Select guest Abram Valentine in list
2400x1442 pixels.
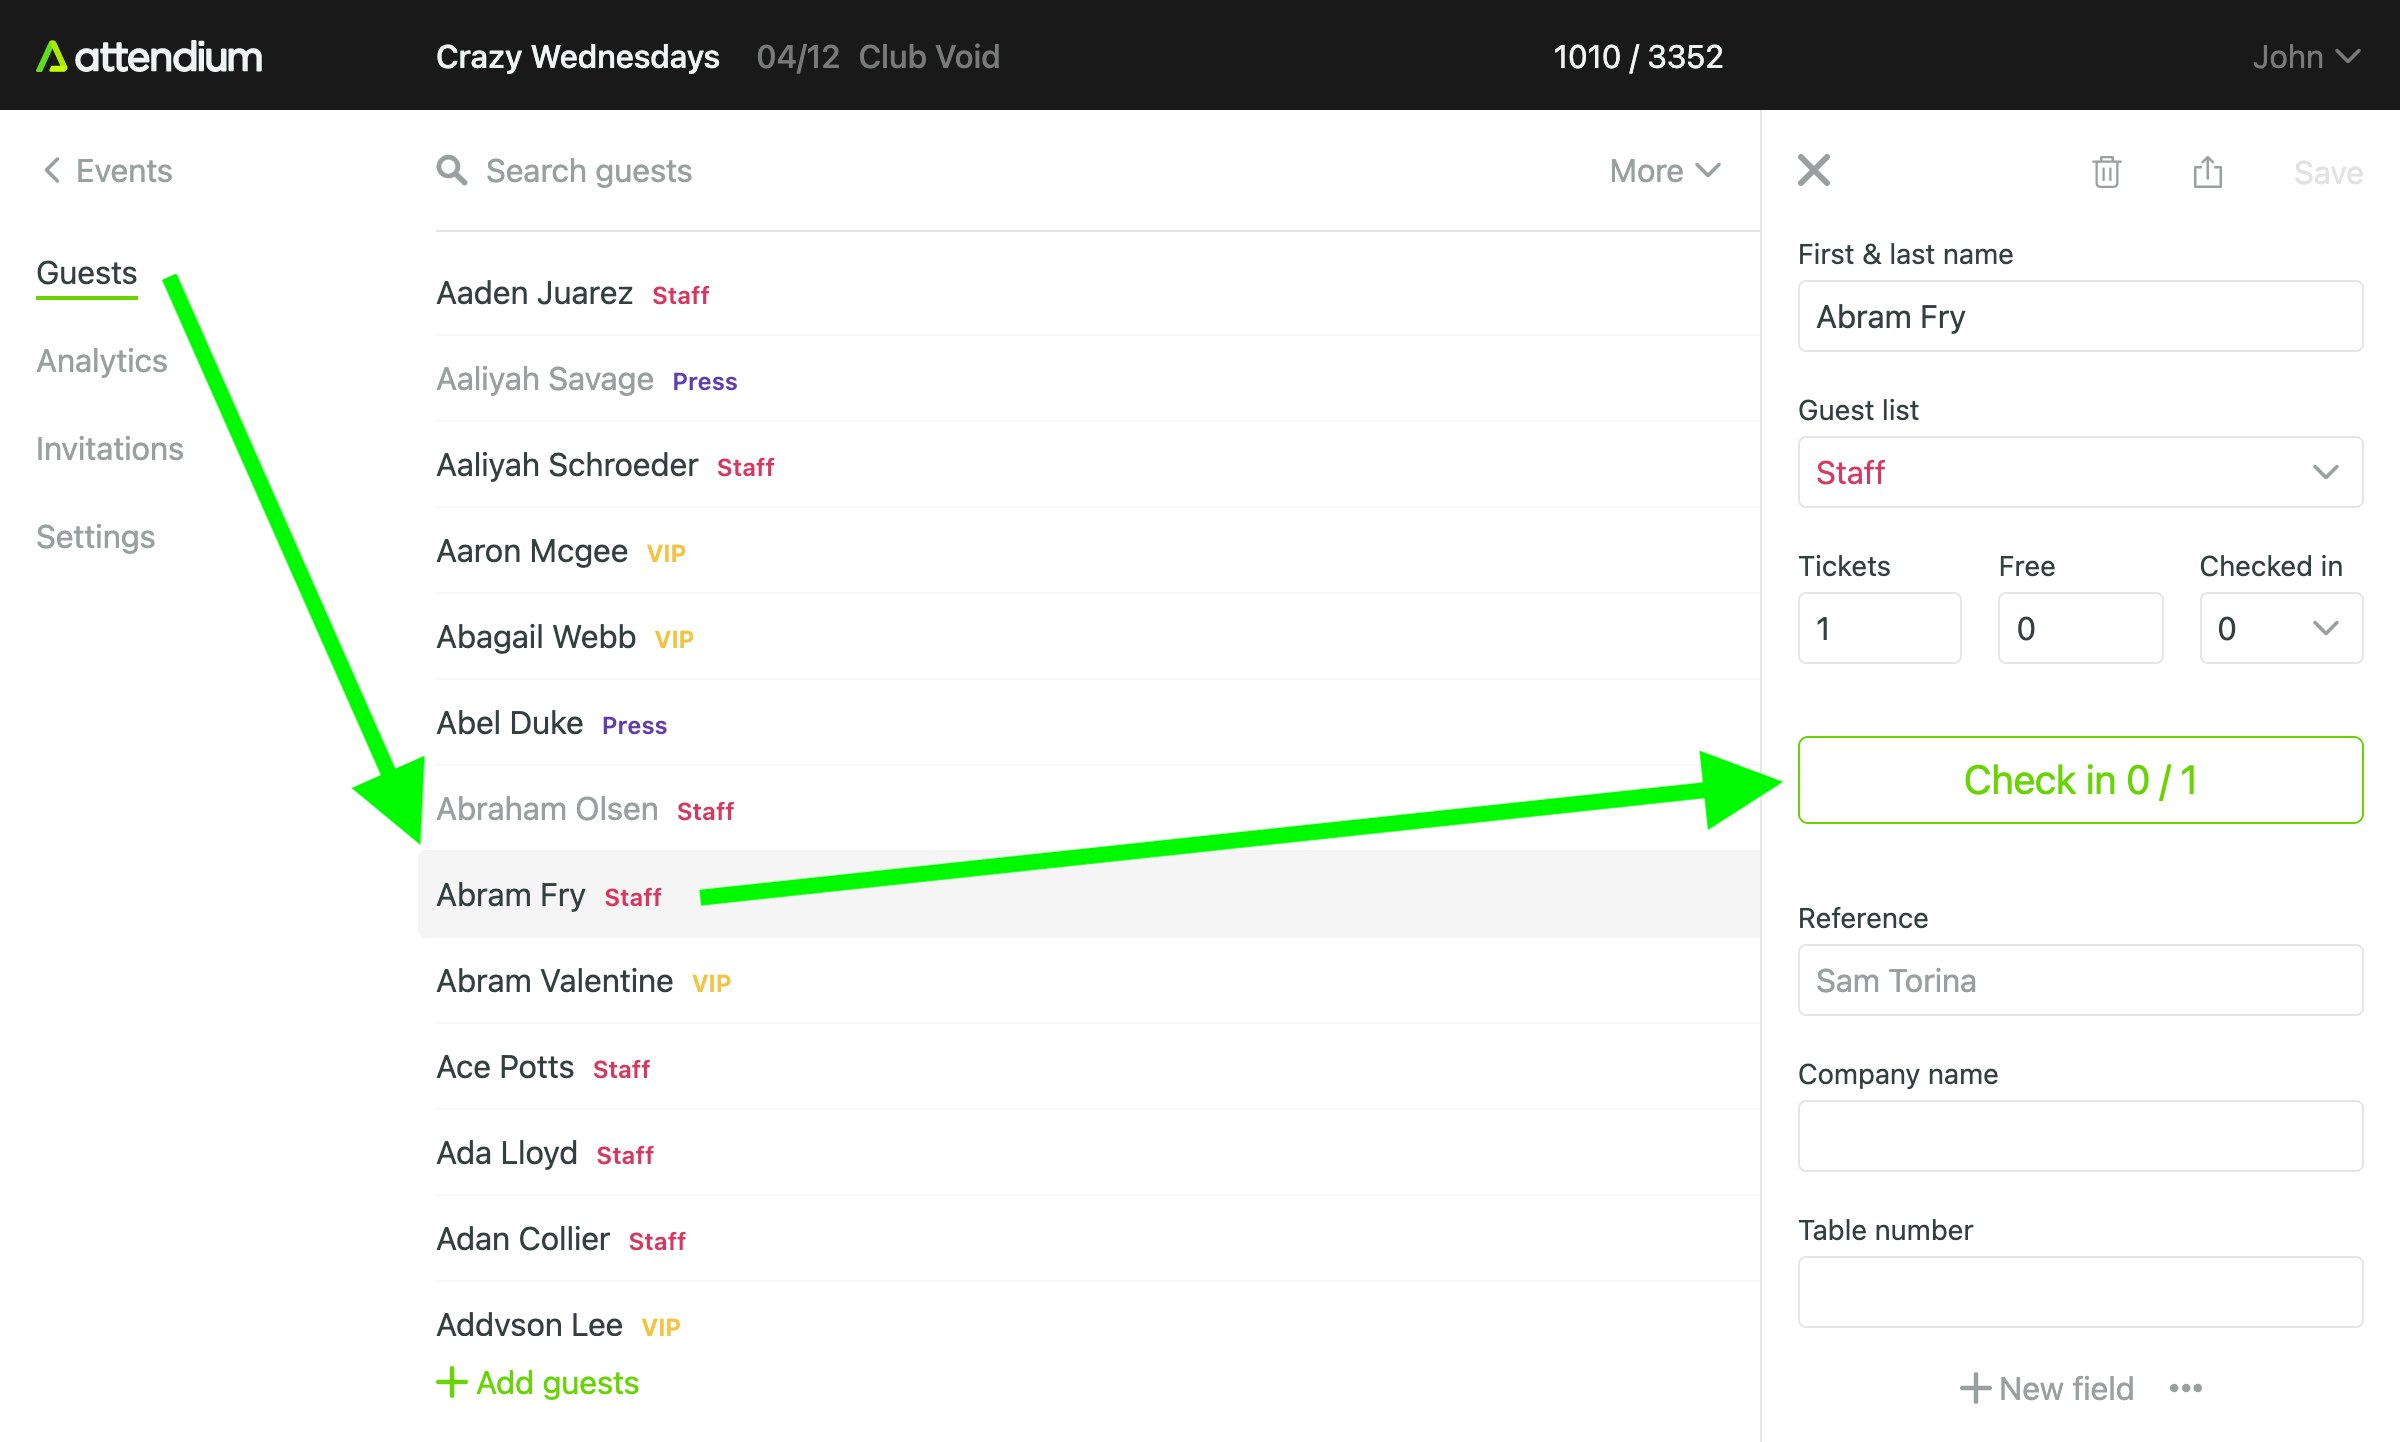coord(555,981)
